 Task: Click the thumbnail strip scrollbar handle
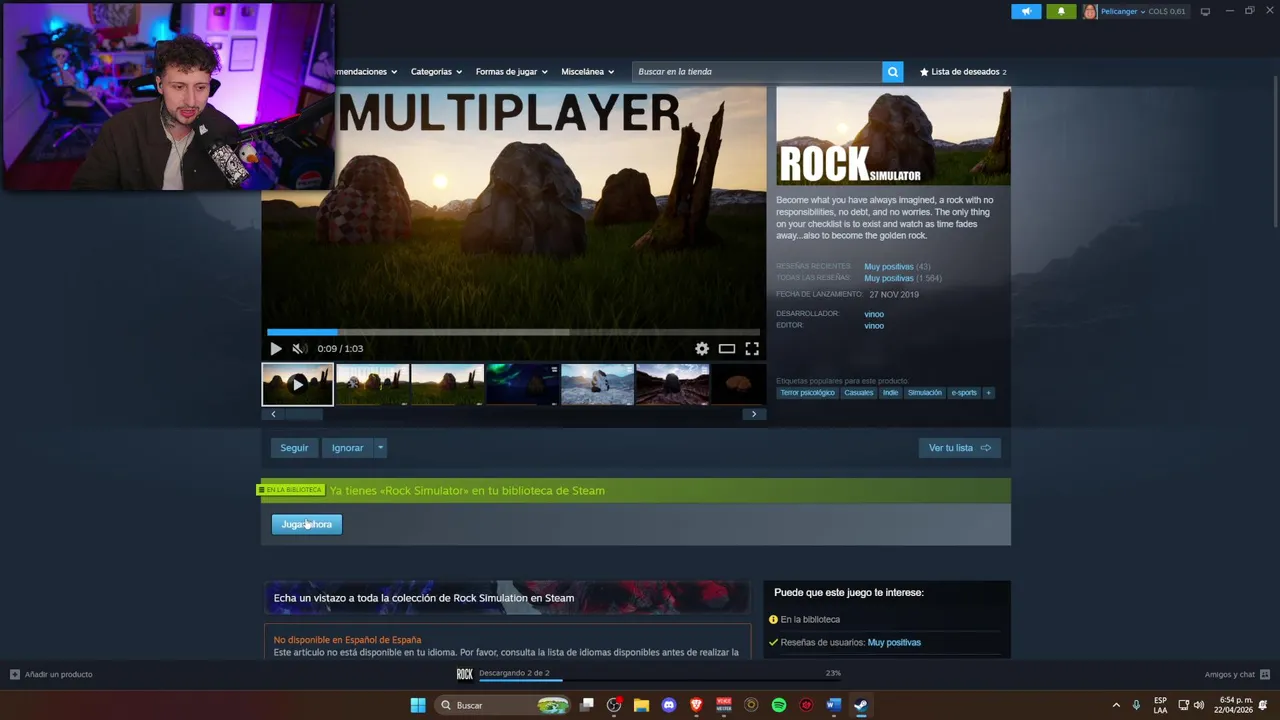(304, 414)
